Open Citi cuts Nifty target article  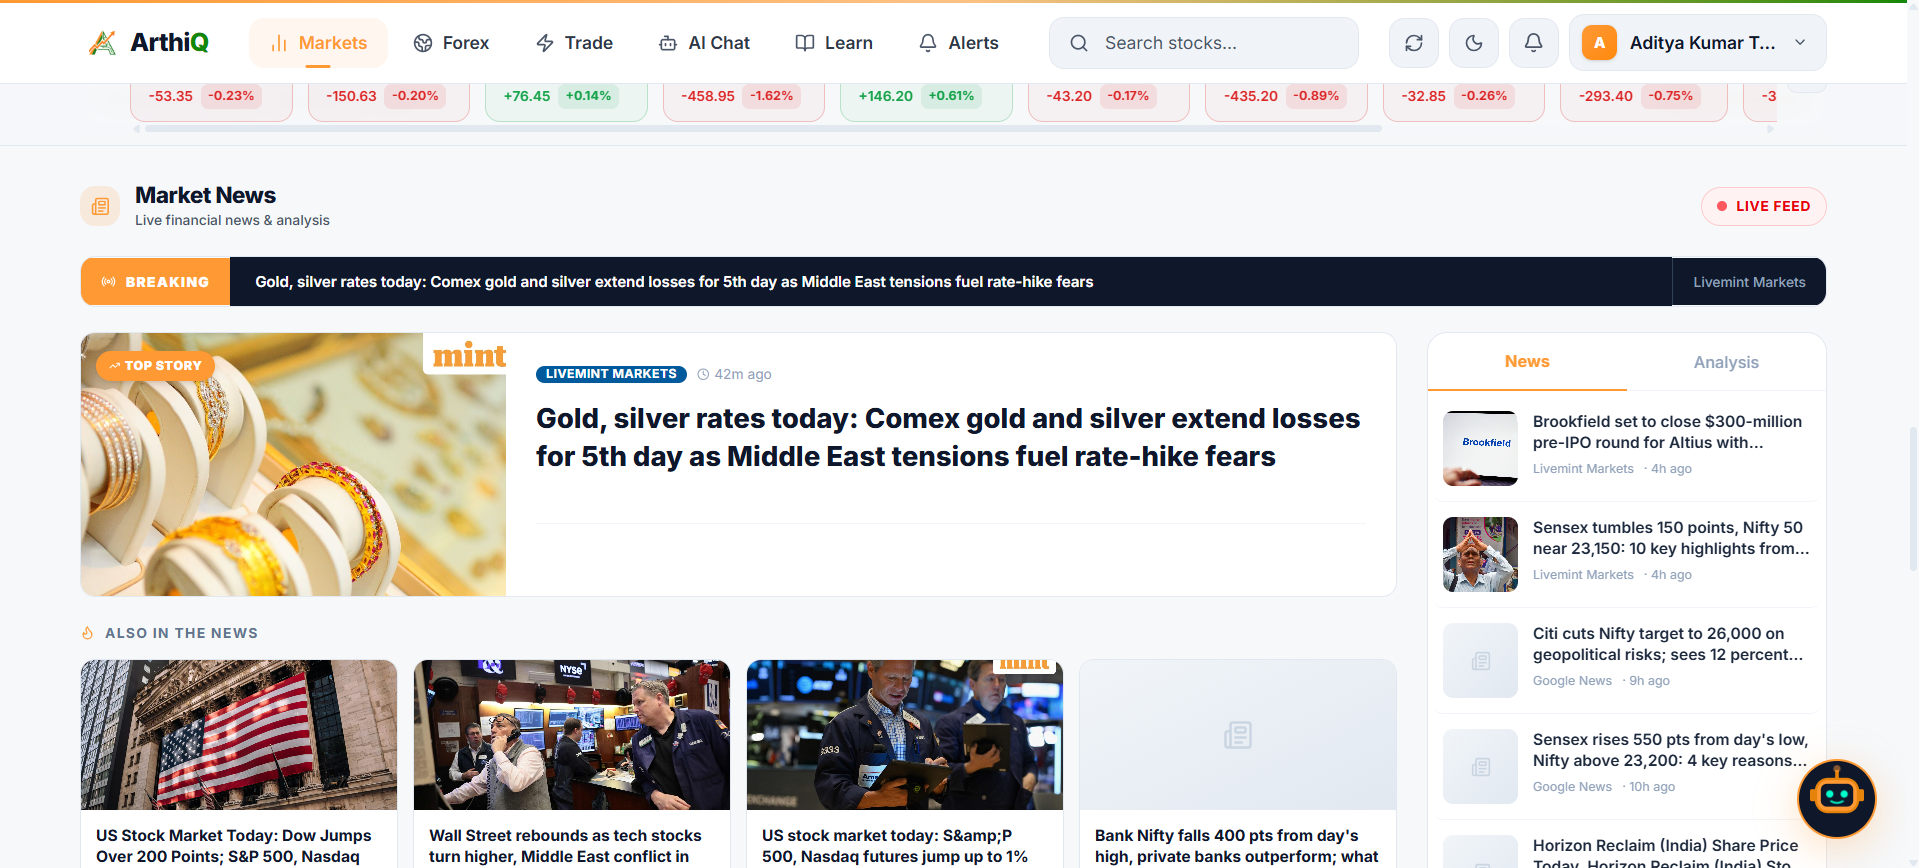(x=1667, y=644)
